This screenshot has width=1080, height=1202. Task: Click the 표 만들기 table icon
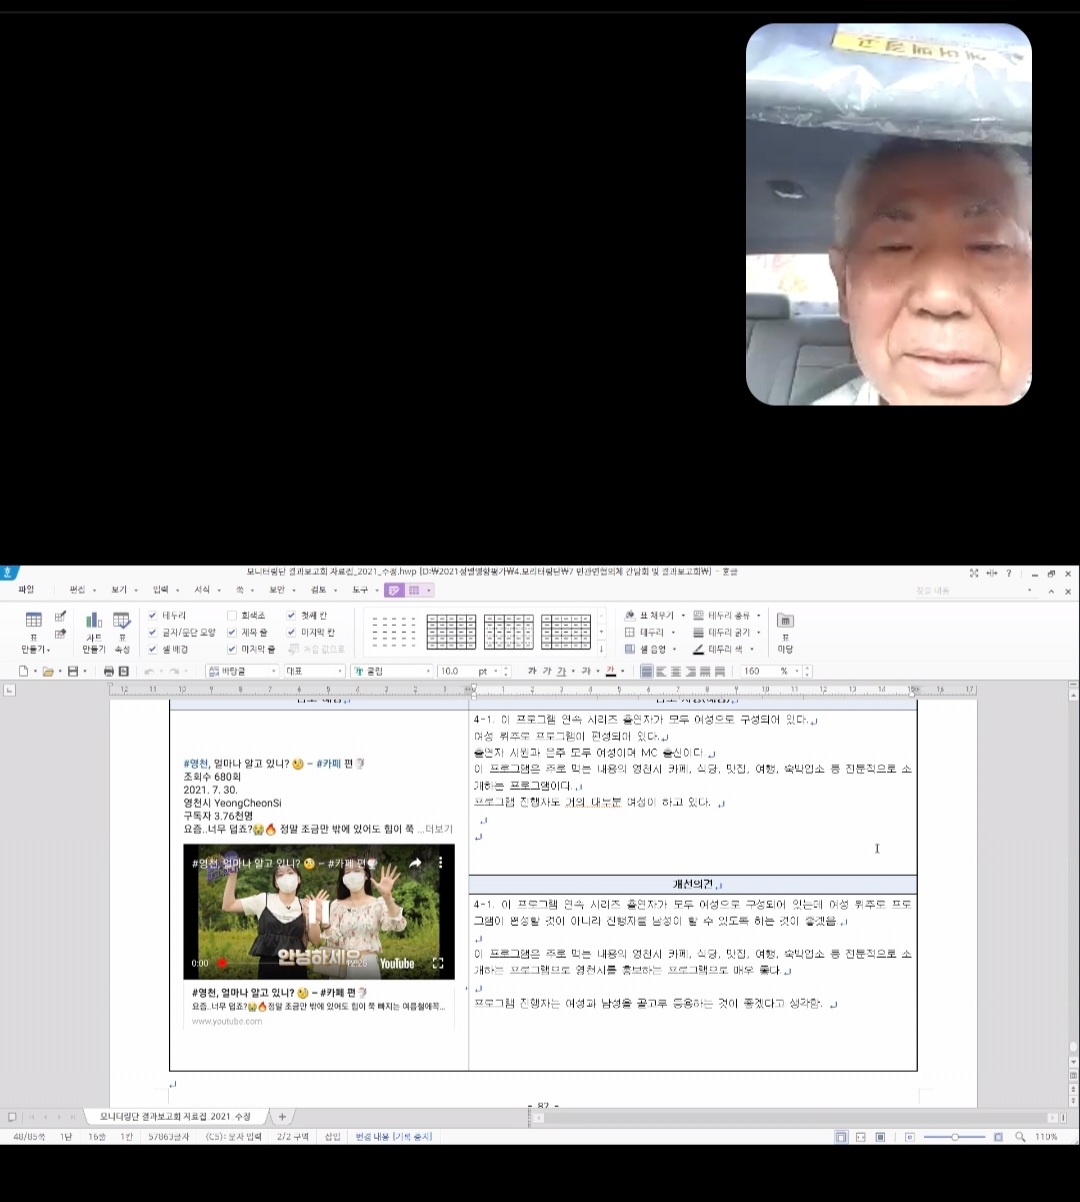pos(33,620)
